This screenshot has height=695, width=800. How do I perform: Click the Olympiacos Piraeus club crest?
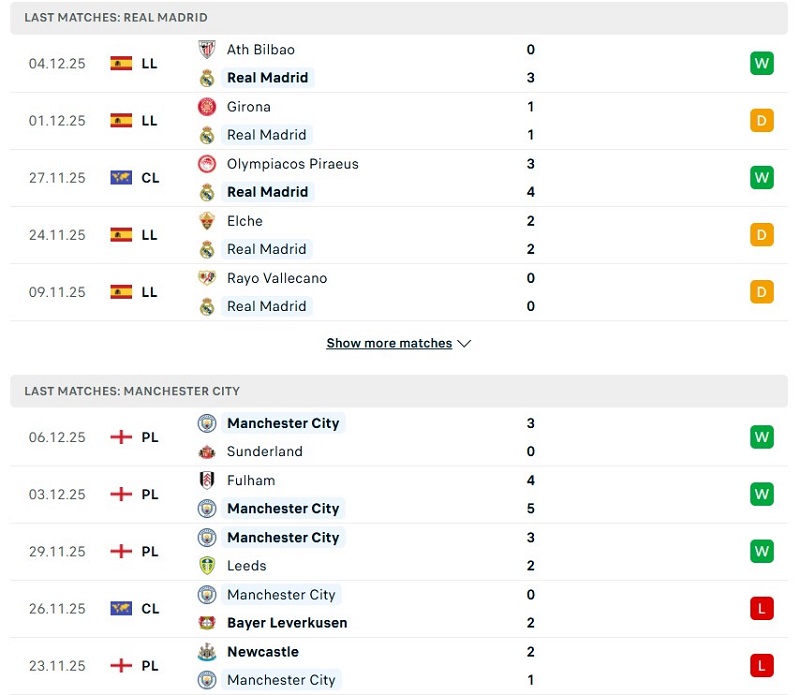coord(207,164)
